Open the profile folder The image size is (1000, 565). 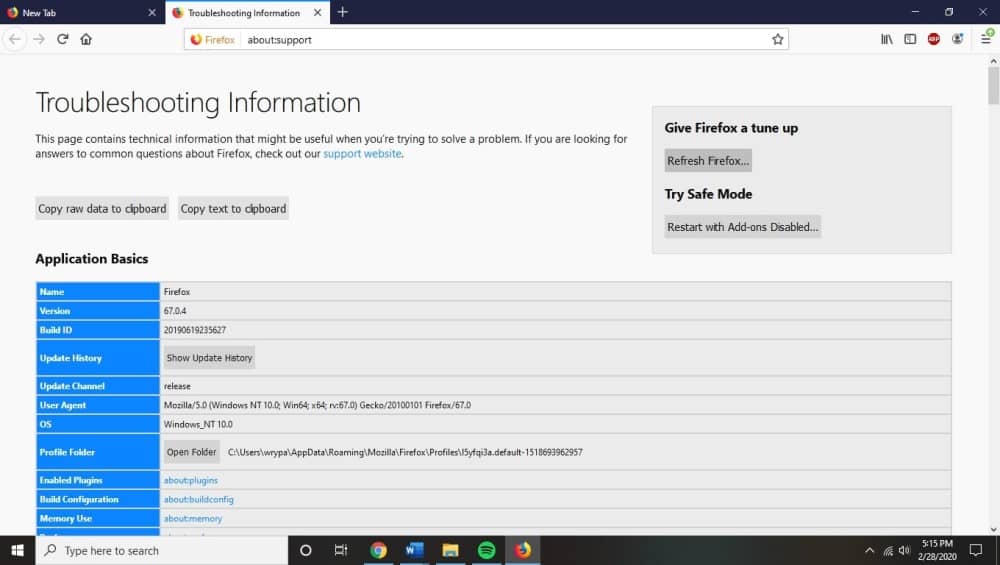click(191, 452)
